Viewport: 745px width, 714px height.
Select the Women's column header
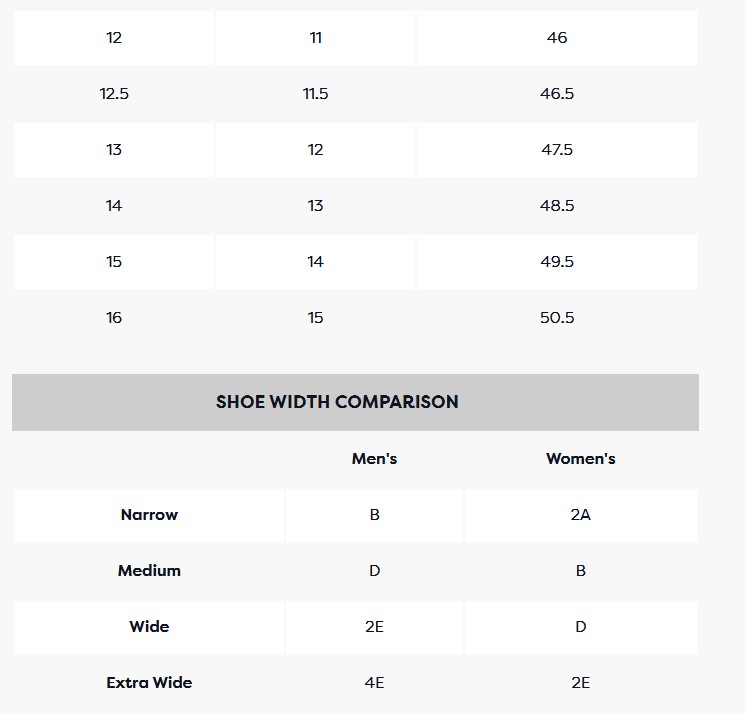[x=580, y=459]
